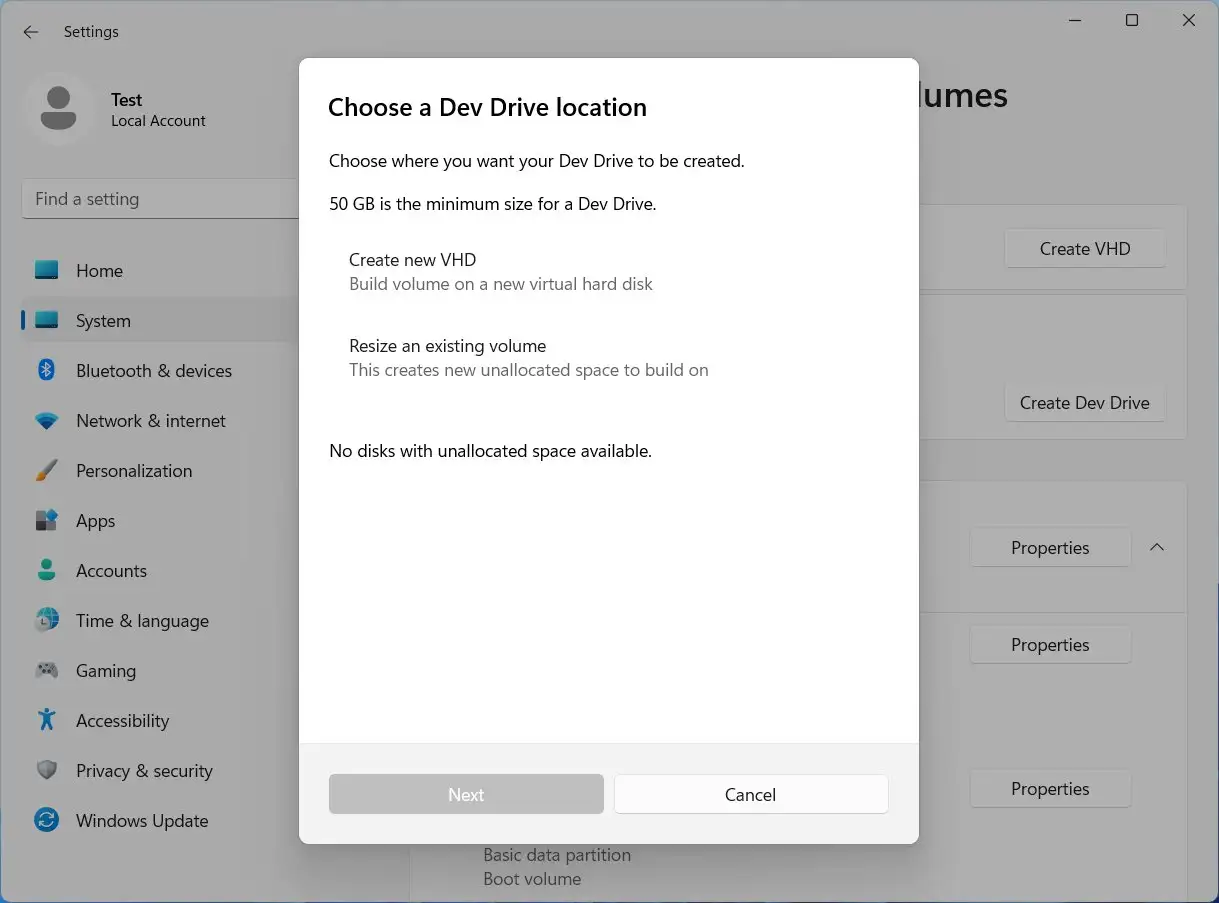
Task: Switch to the Test local account profile
Action: (x=126, y=110)
